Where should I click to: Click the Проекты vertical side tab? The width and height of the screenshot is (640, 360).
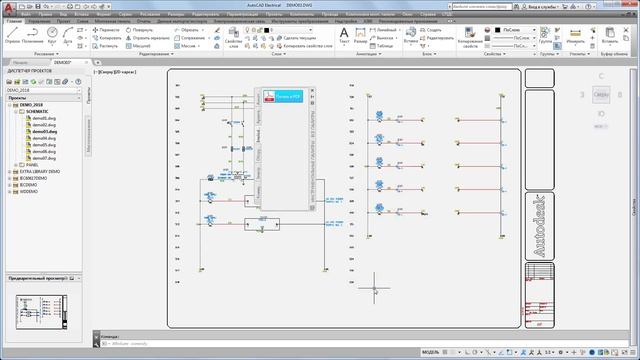89,95
